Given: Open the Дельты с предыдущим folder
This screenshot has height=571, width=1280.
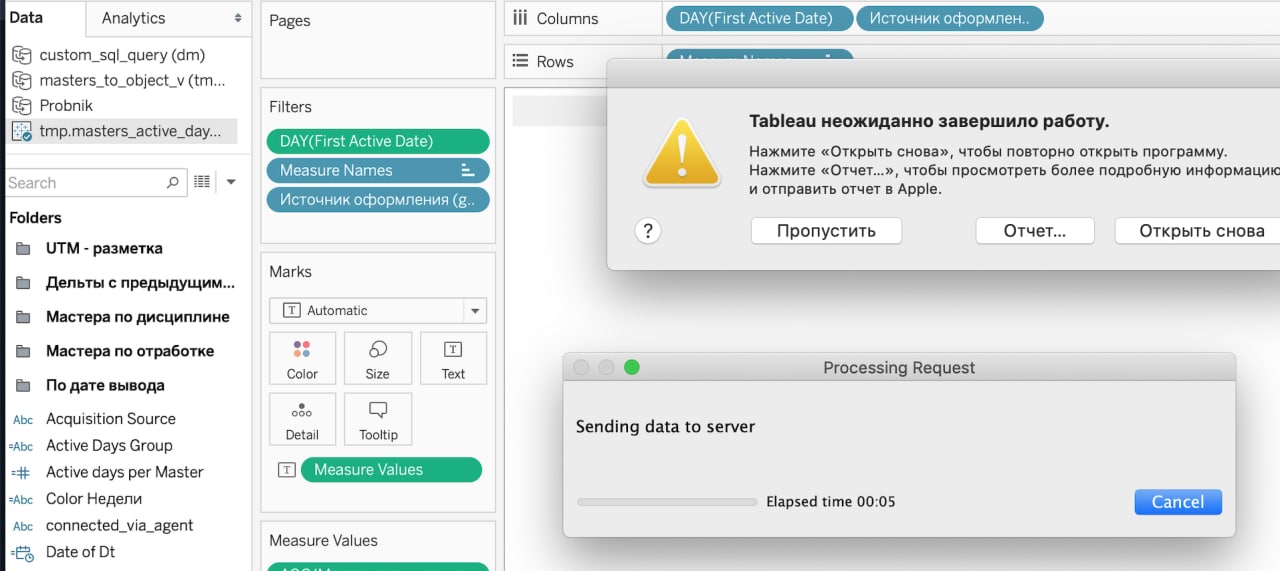Looking at the screenshot, I should 140,283.
